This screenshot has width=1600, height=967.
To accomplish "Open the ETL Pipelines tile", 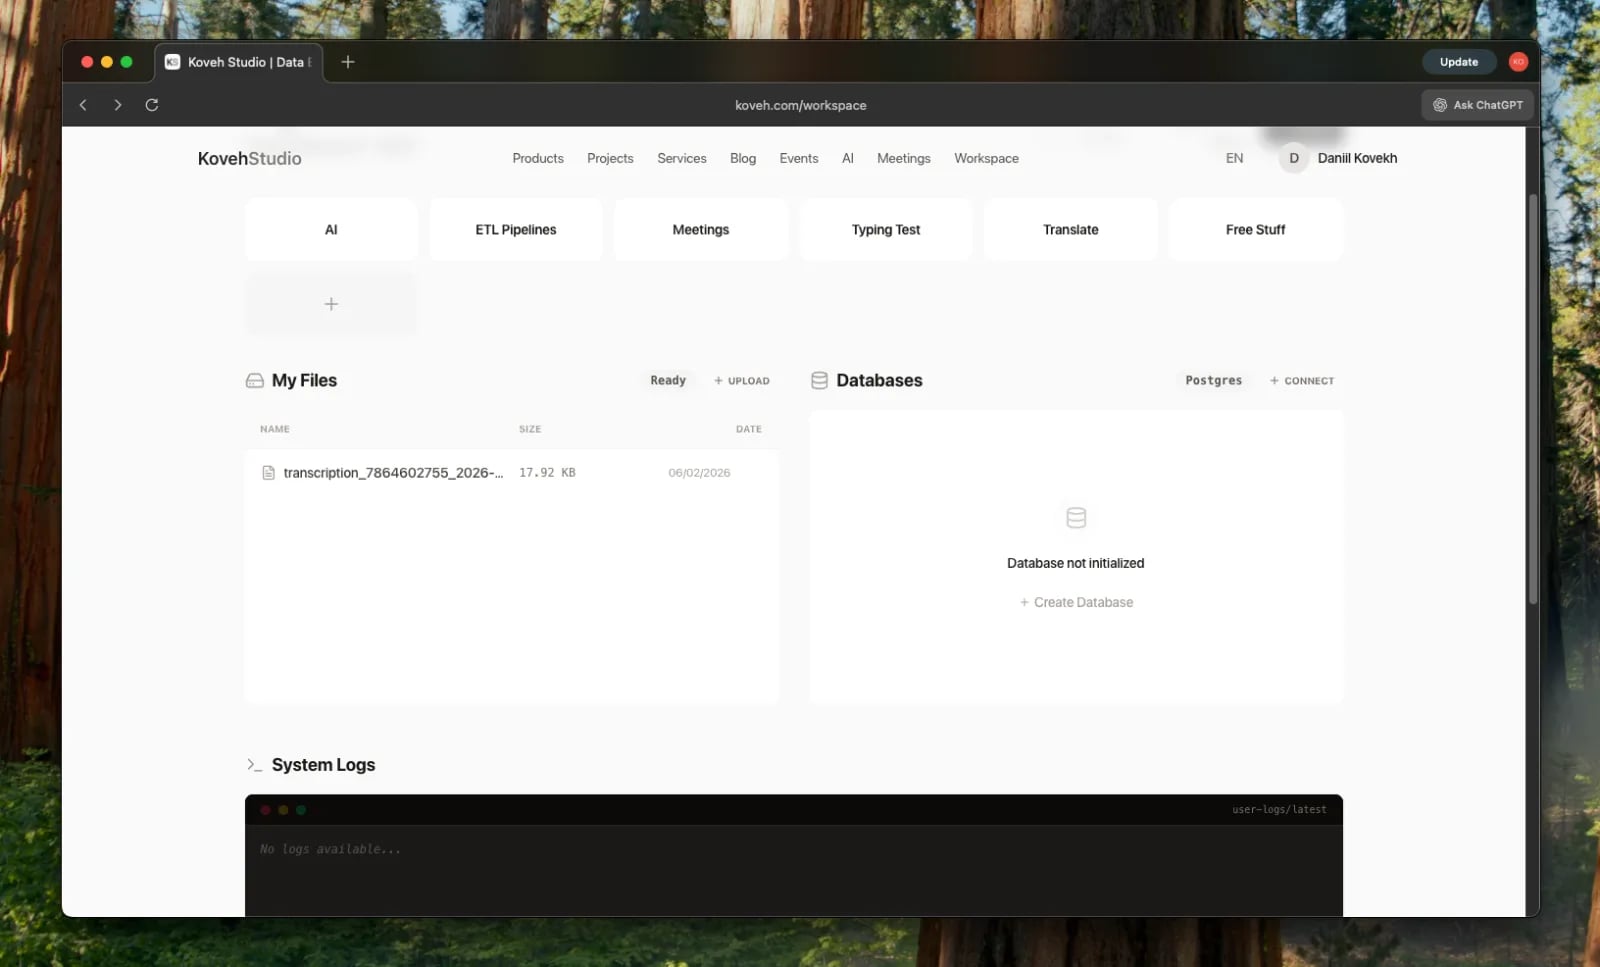I will click(516, 230).
